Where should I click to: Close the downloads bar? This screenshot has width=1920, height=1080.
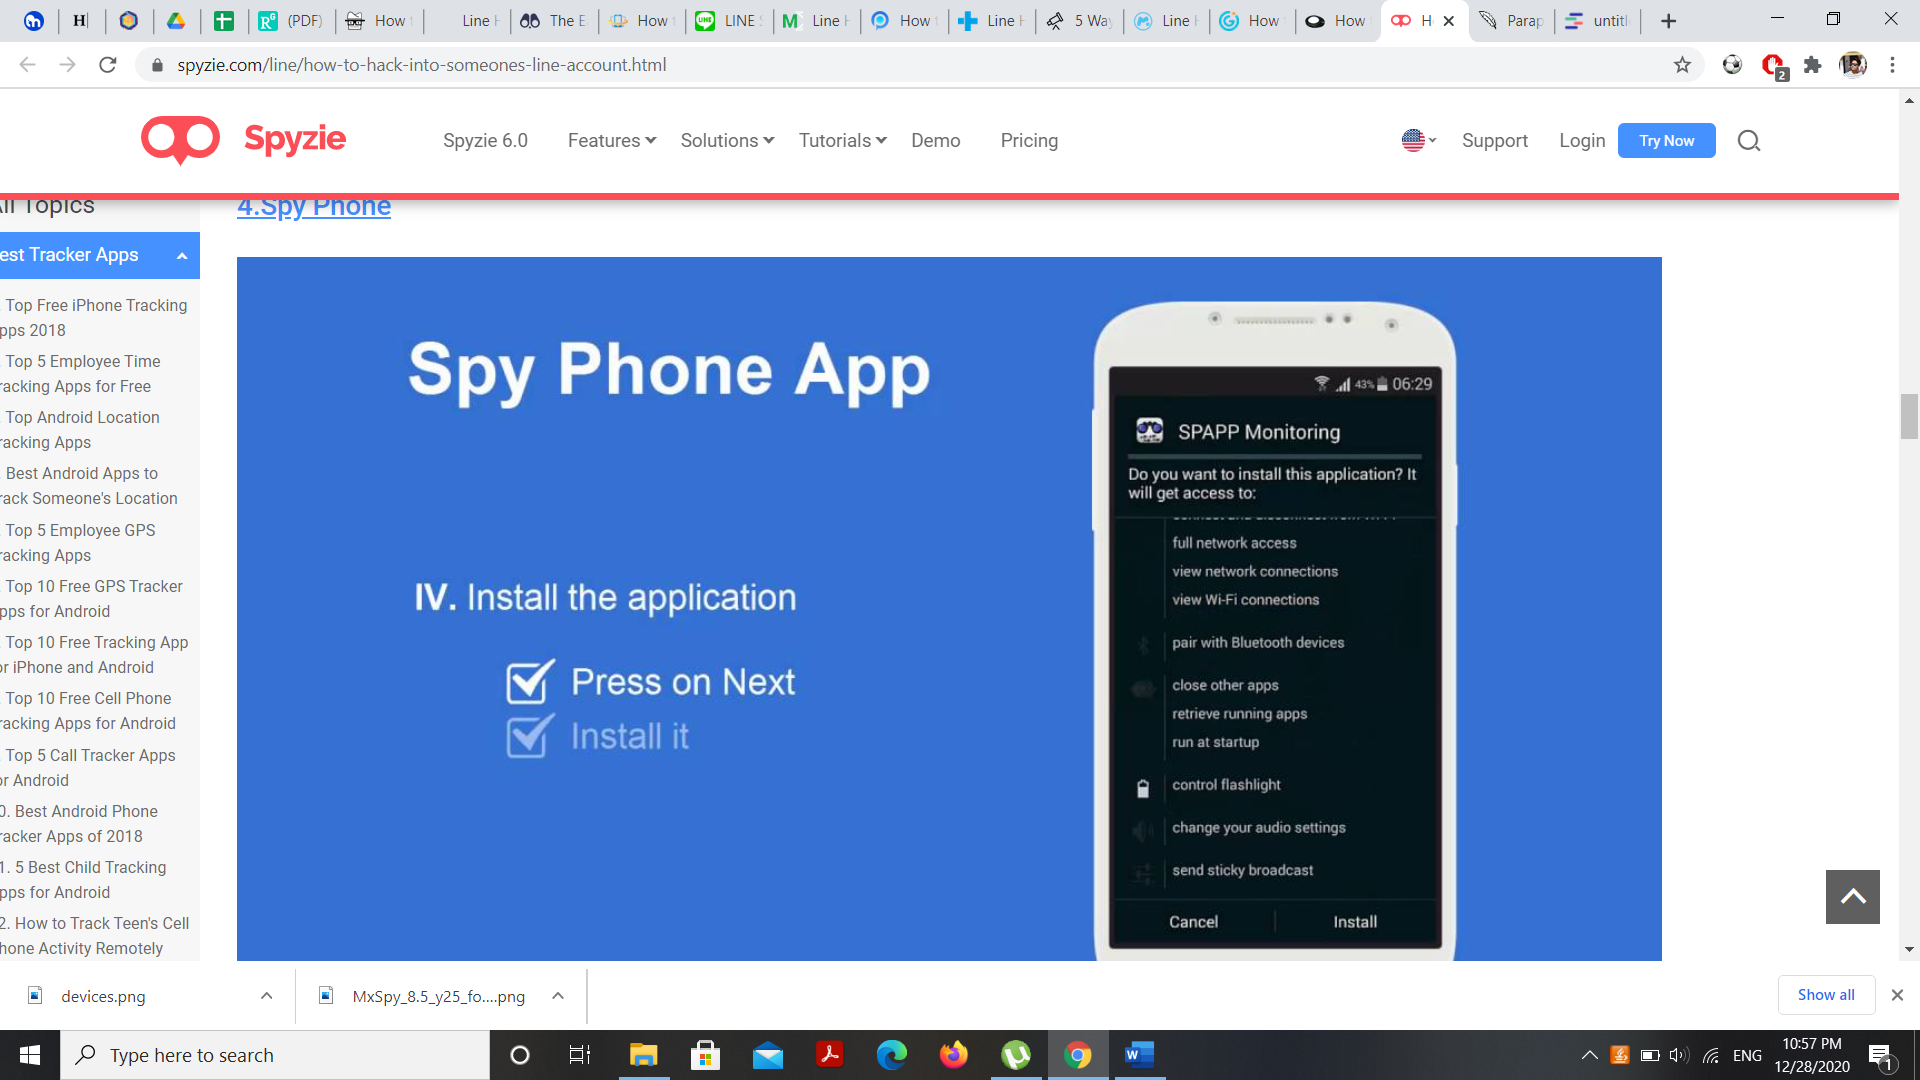tap(1897, 995)
